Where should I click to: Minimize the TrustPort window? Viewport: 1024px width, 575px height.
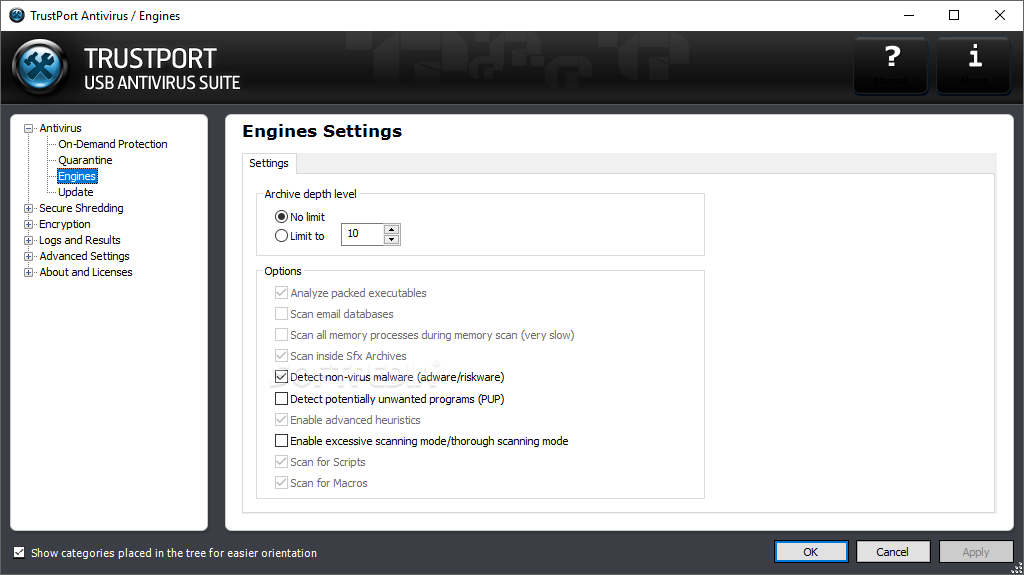908,15
